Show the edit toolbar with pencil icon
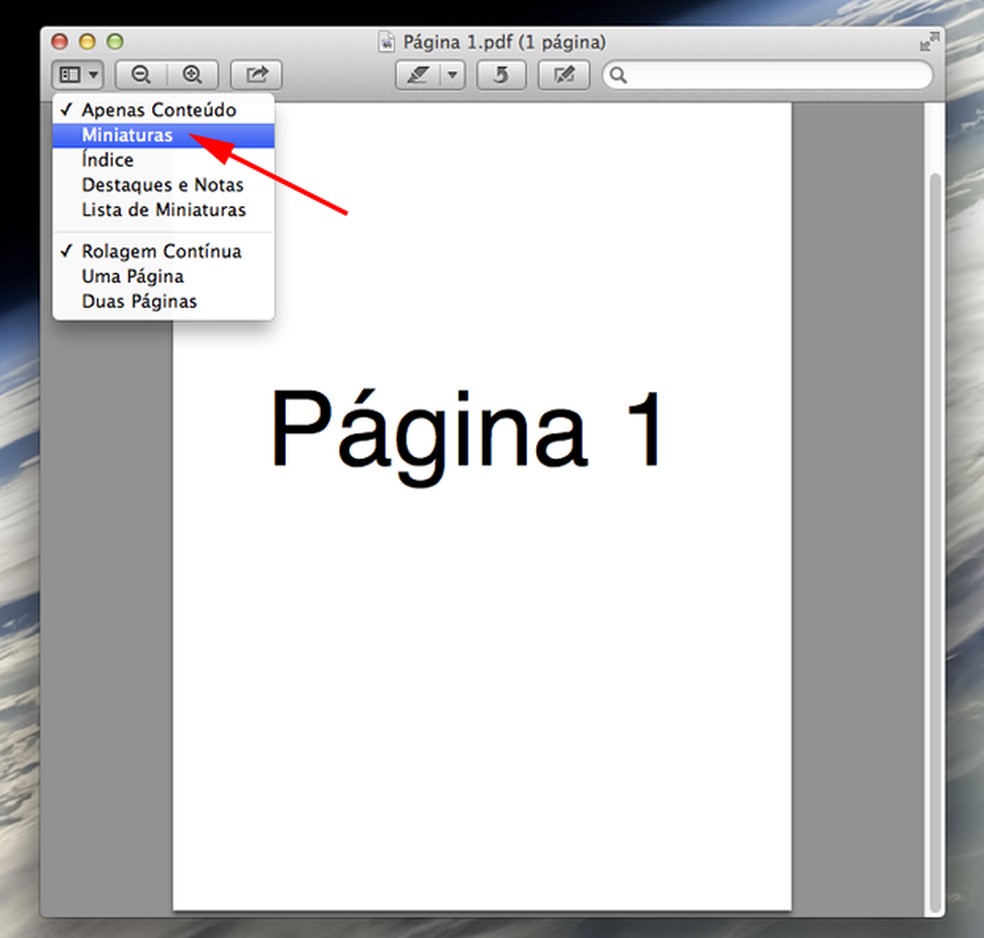Image resolution: width=984 pixels, height=938 pixels. tap(564, 75)
